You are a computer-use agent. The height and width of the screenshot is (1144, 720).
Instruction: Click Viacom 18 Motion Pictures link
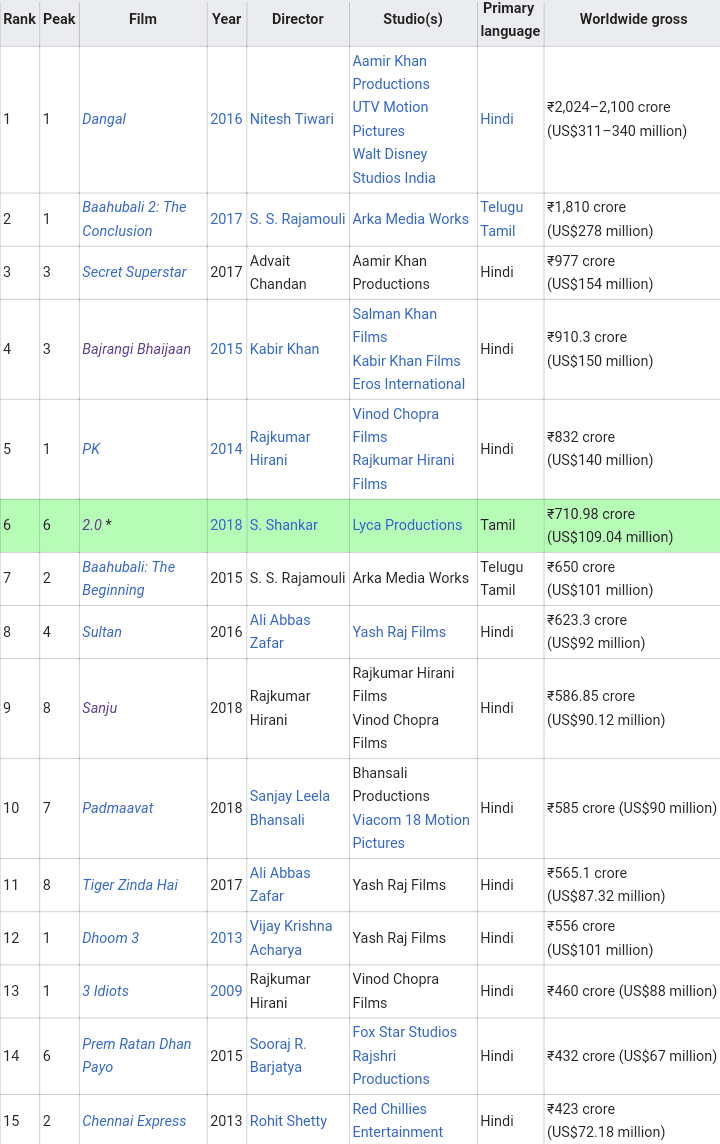[x=410, y=831]
